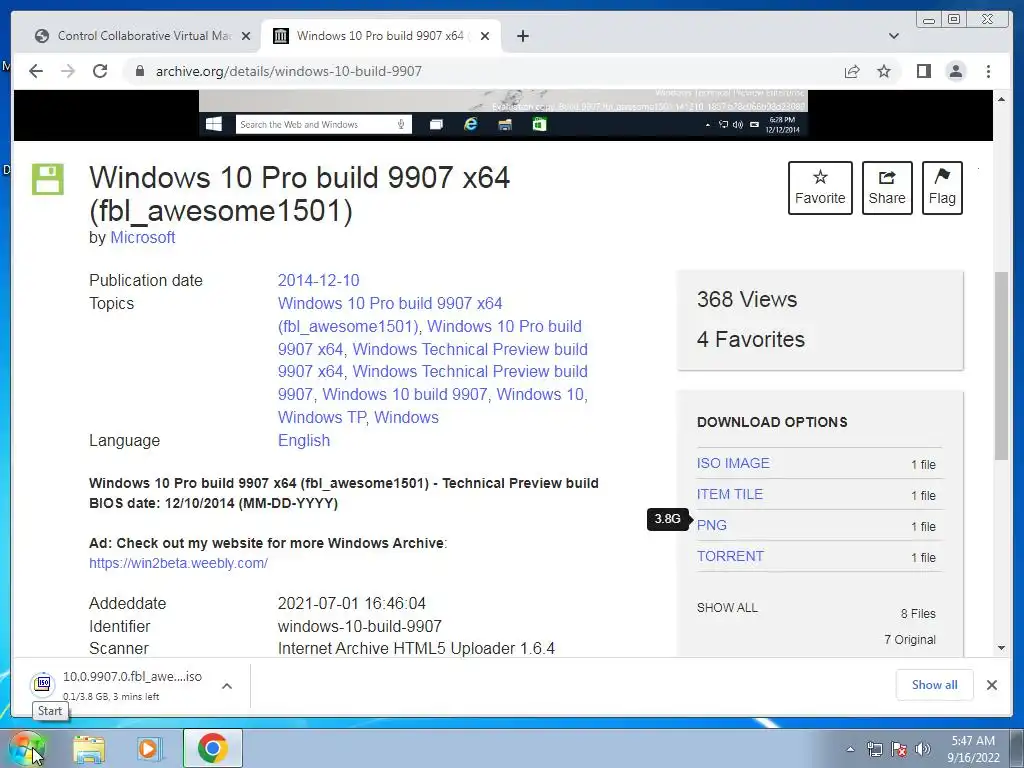Click the Chrome taskbar icon

point(213,748)
